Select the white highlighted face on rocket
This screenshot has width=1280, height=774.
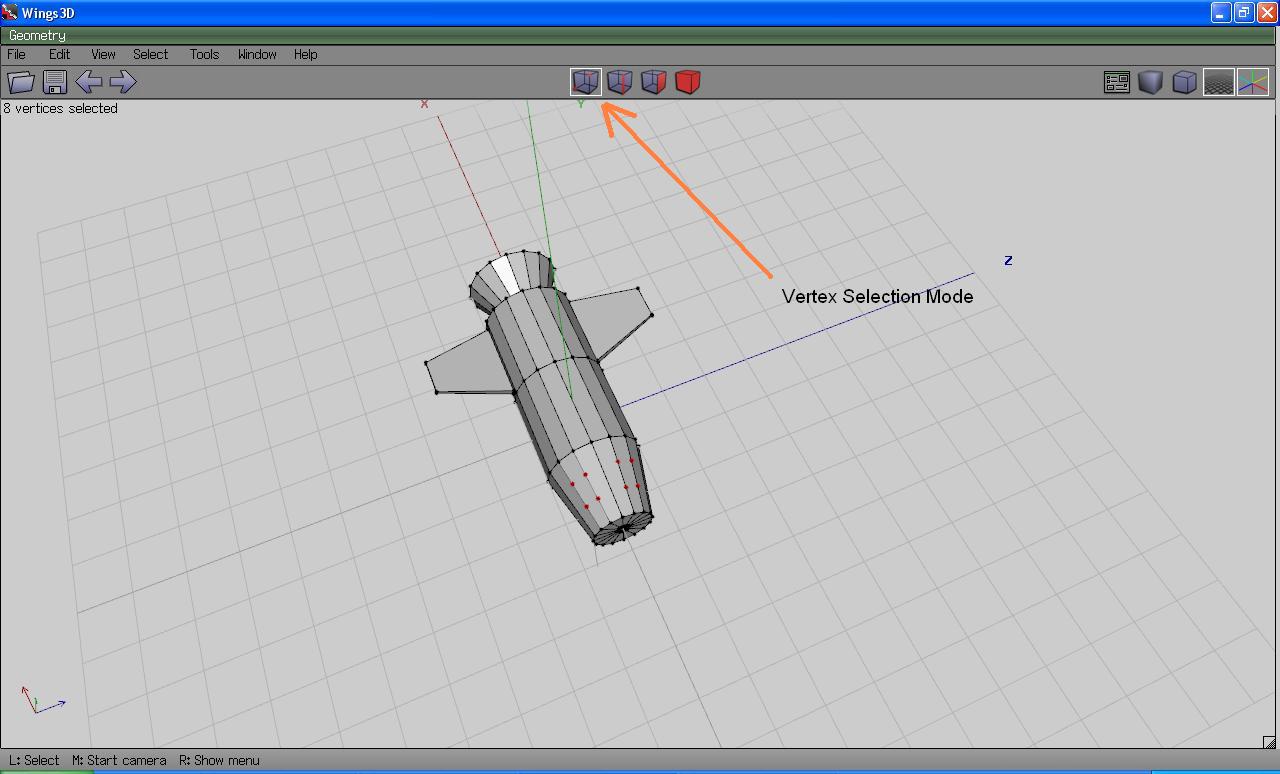pos(506,274)
